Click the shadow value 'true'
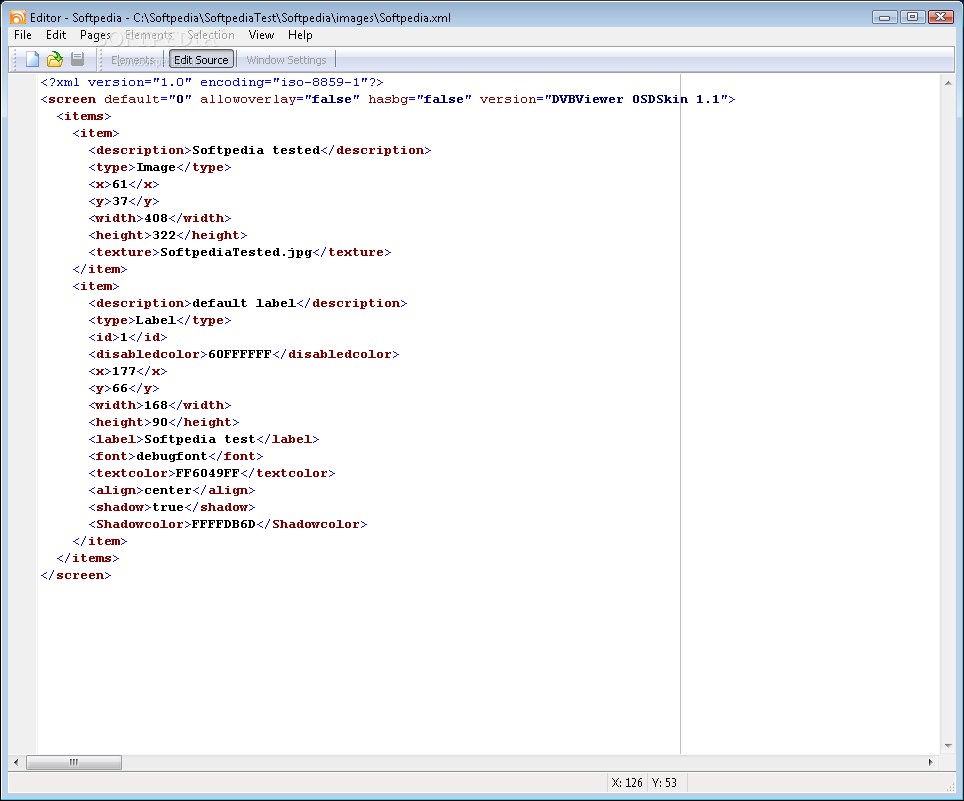This screenshot has width=964, height=801. click(168, 507)
